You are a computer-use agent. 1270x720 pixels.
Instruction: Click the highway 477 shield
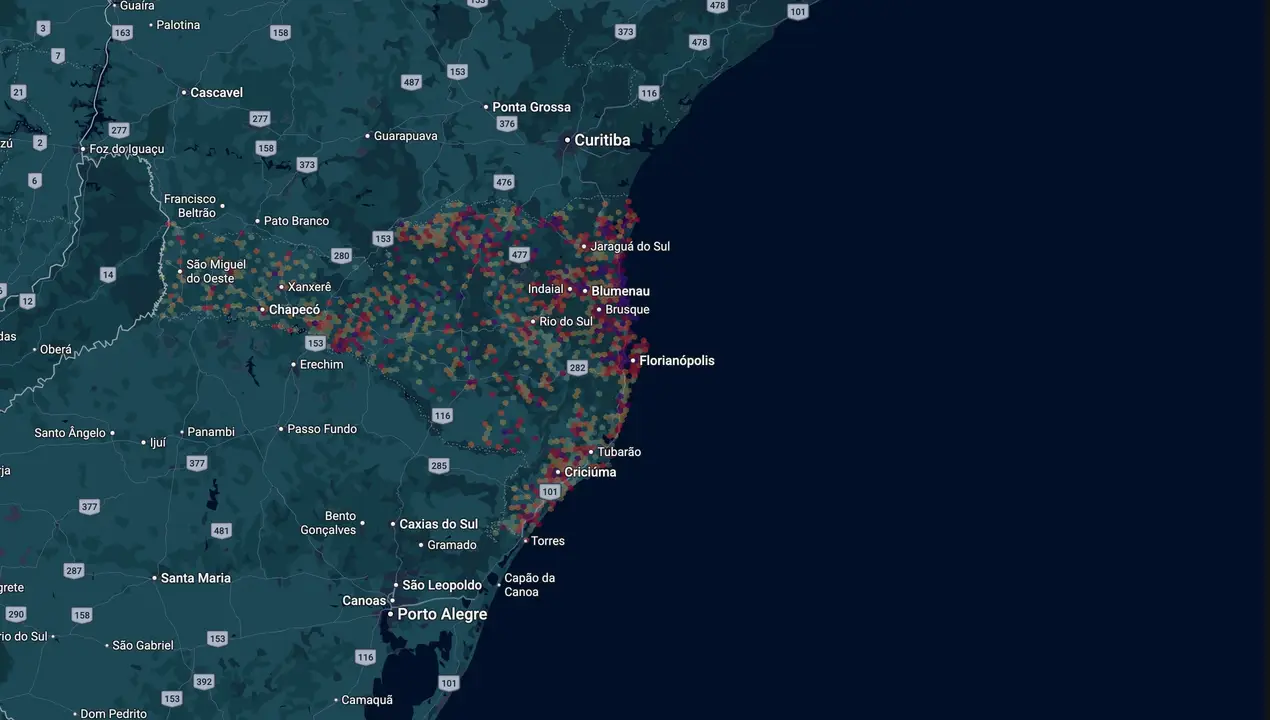[519, 255]
